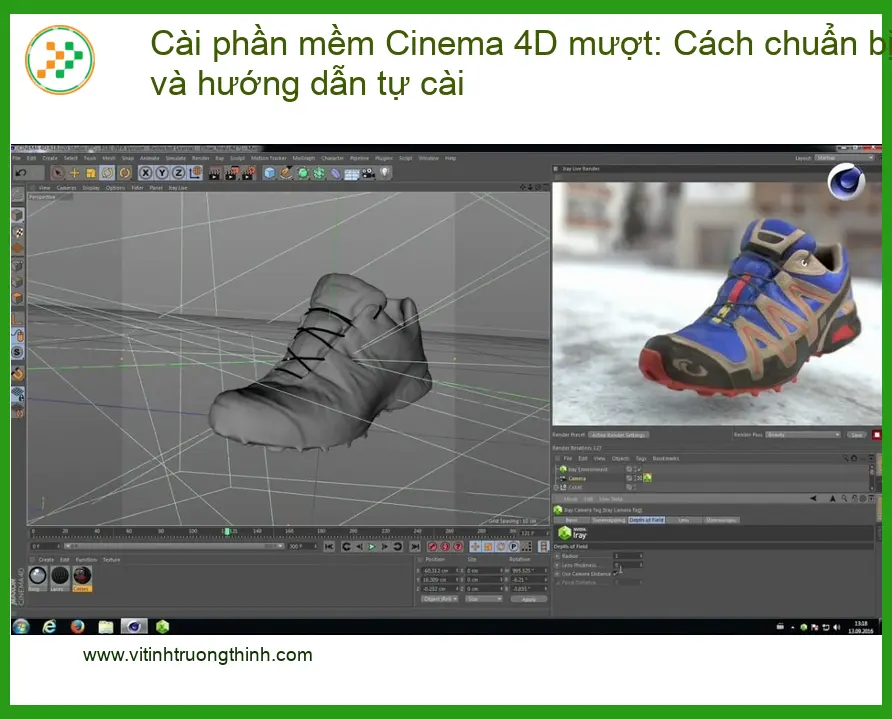This screenshot has height=719, width=892.
Task: Toggle the X axis lock
Action: click(x=146, y=173)
